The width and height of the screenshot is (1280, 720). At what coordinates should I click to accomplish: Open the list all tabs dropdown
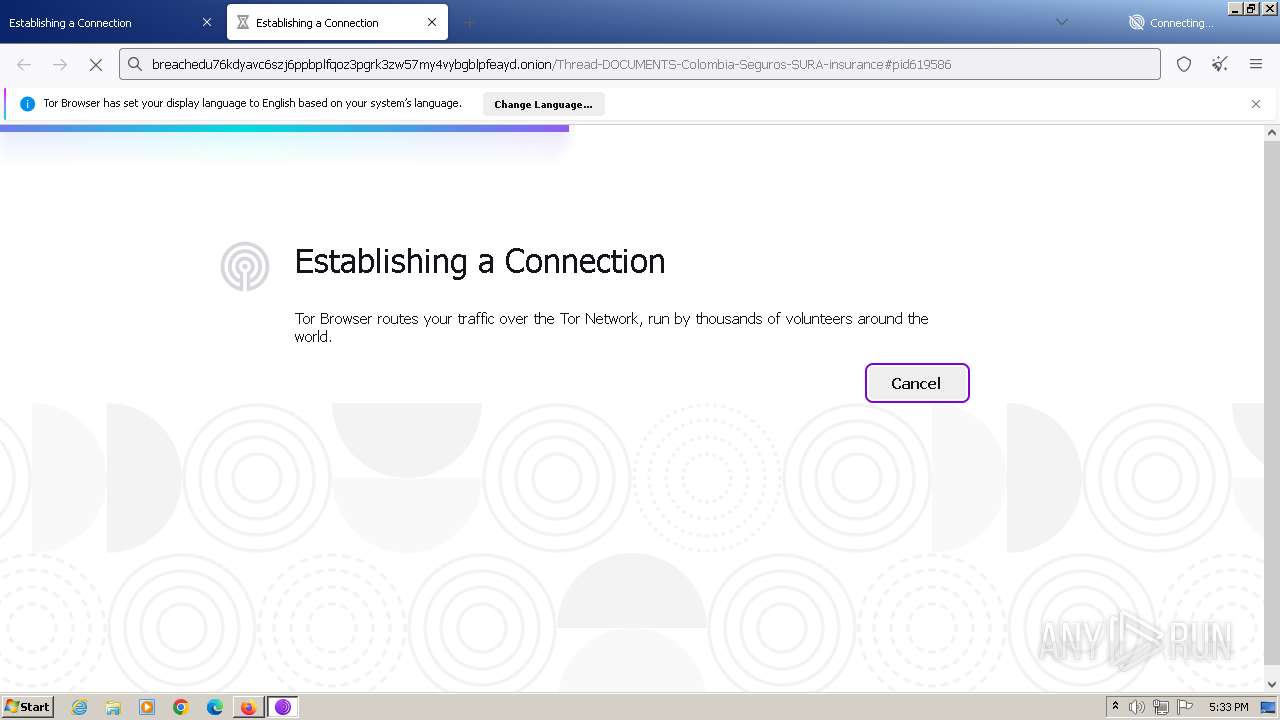(x=1062, y=22)
